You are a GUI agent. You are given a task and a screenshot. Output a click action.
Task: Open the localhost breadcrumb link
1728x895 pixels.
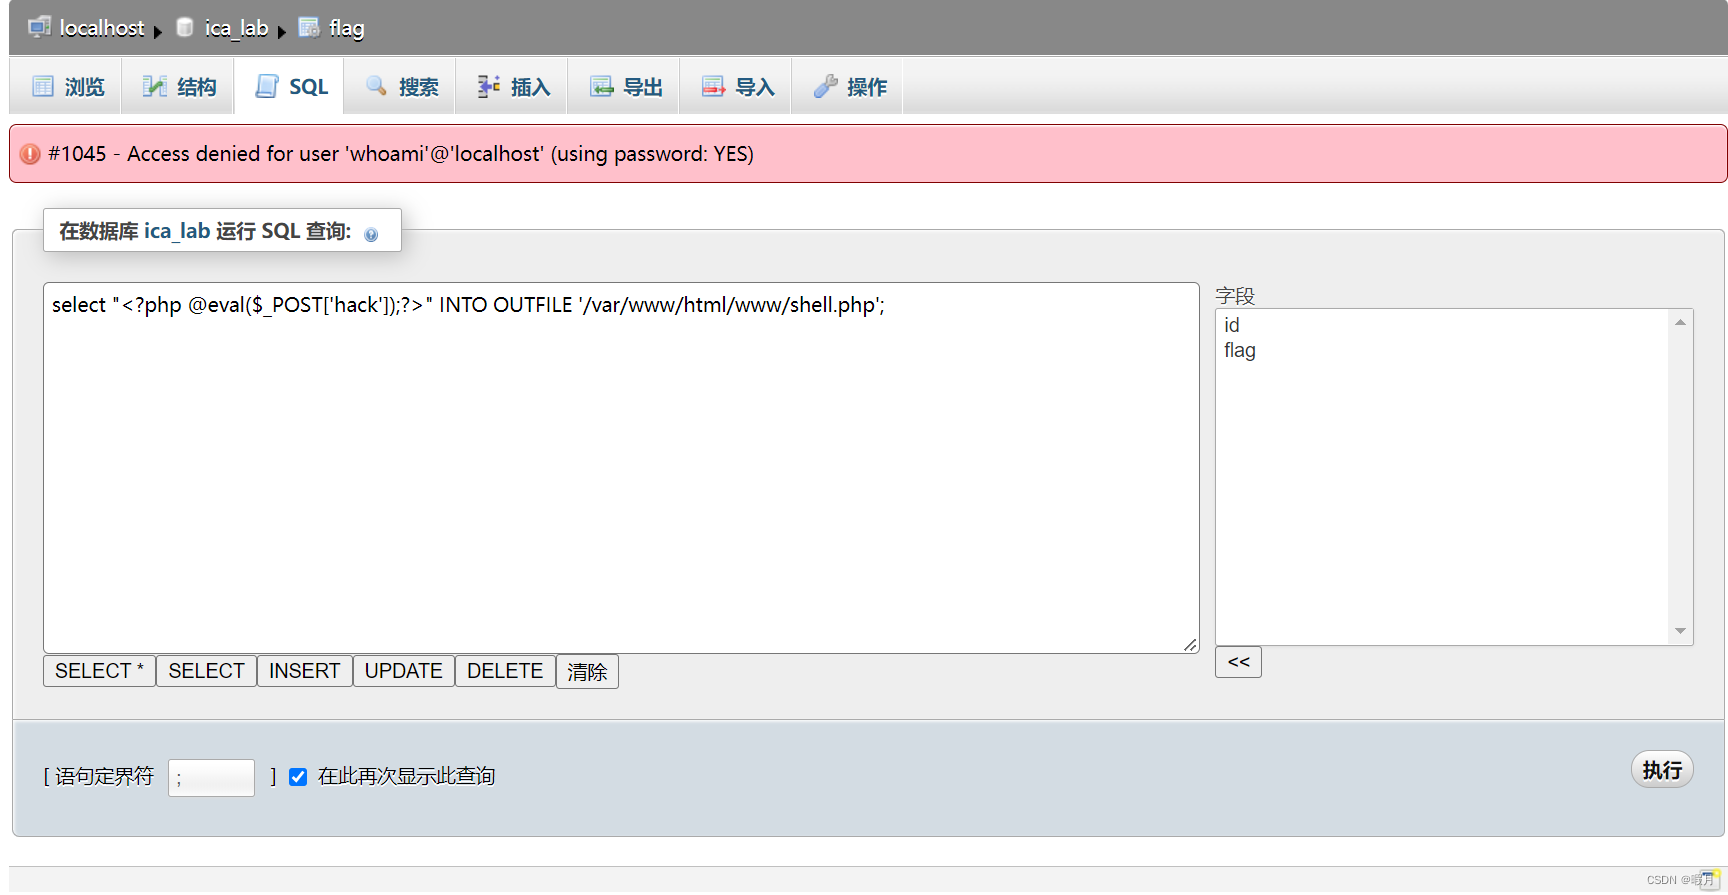101,28
